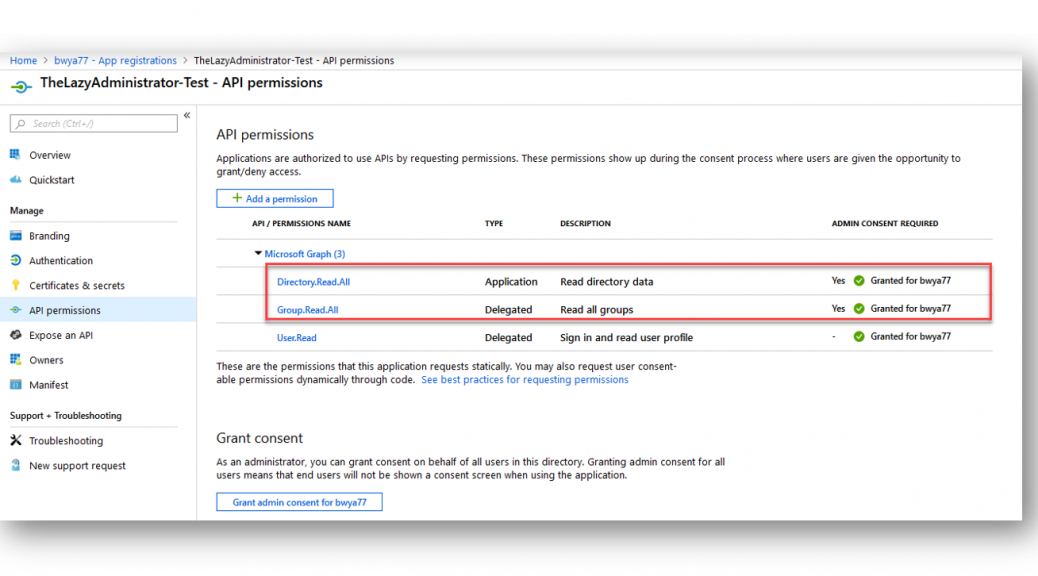
Task: Click the Microsoft Graph (3) link
Action: point(305,254)
